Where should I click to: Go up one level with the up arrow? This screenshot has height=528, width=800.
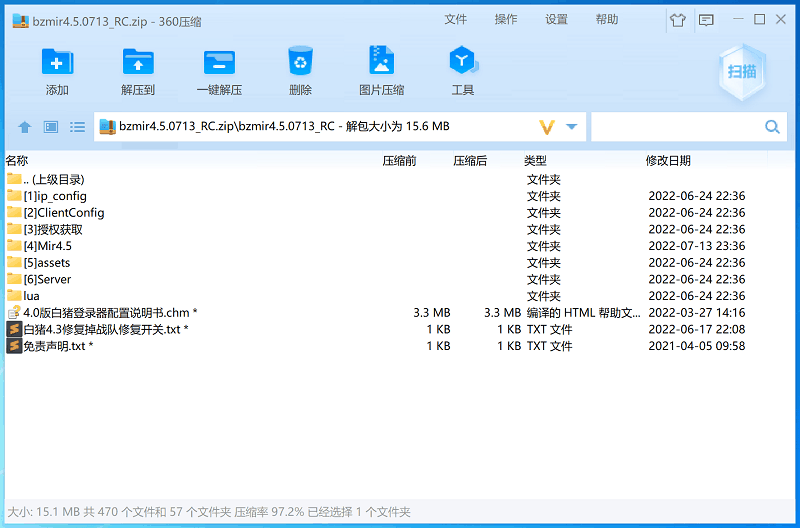tap(24, 127)
